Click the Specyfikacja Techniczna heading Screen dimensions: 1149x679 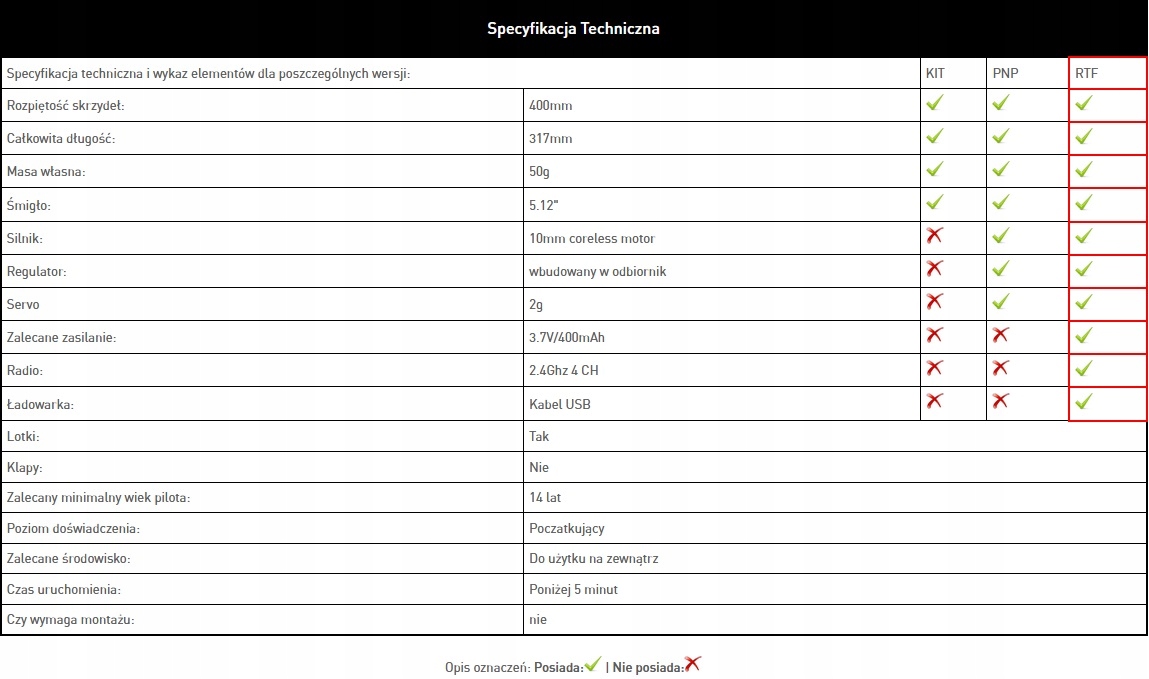pyautogui.click(x=573, y=28)
